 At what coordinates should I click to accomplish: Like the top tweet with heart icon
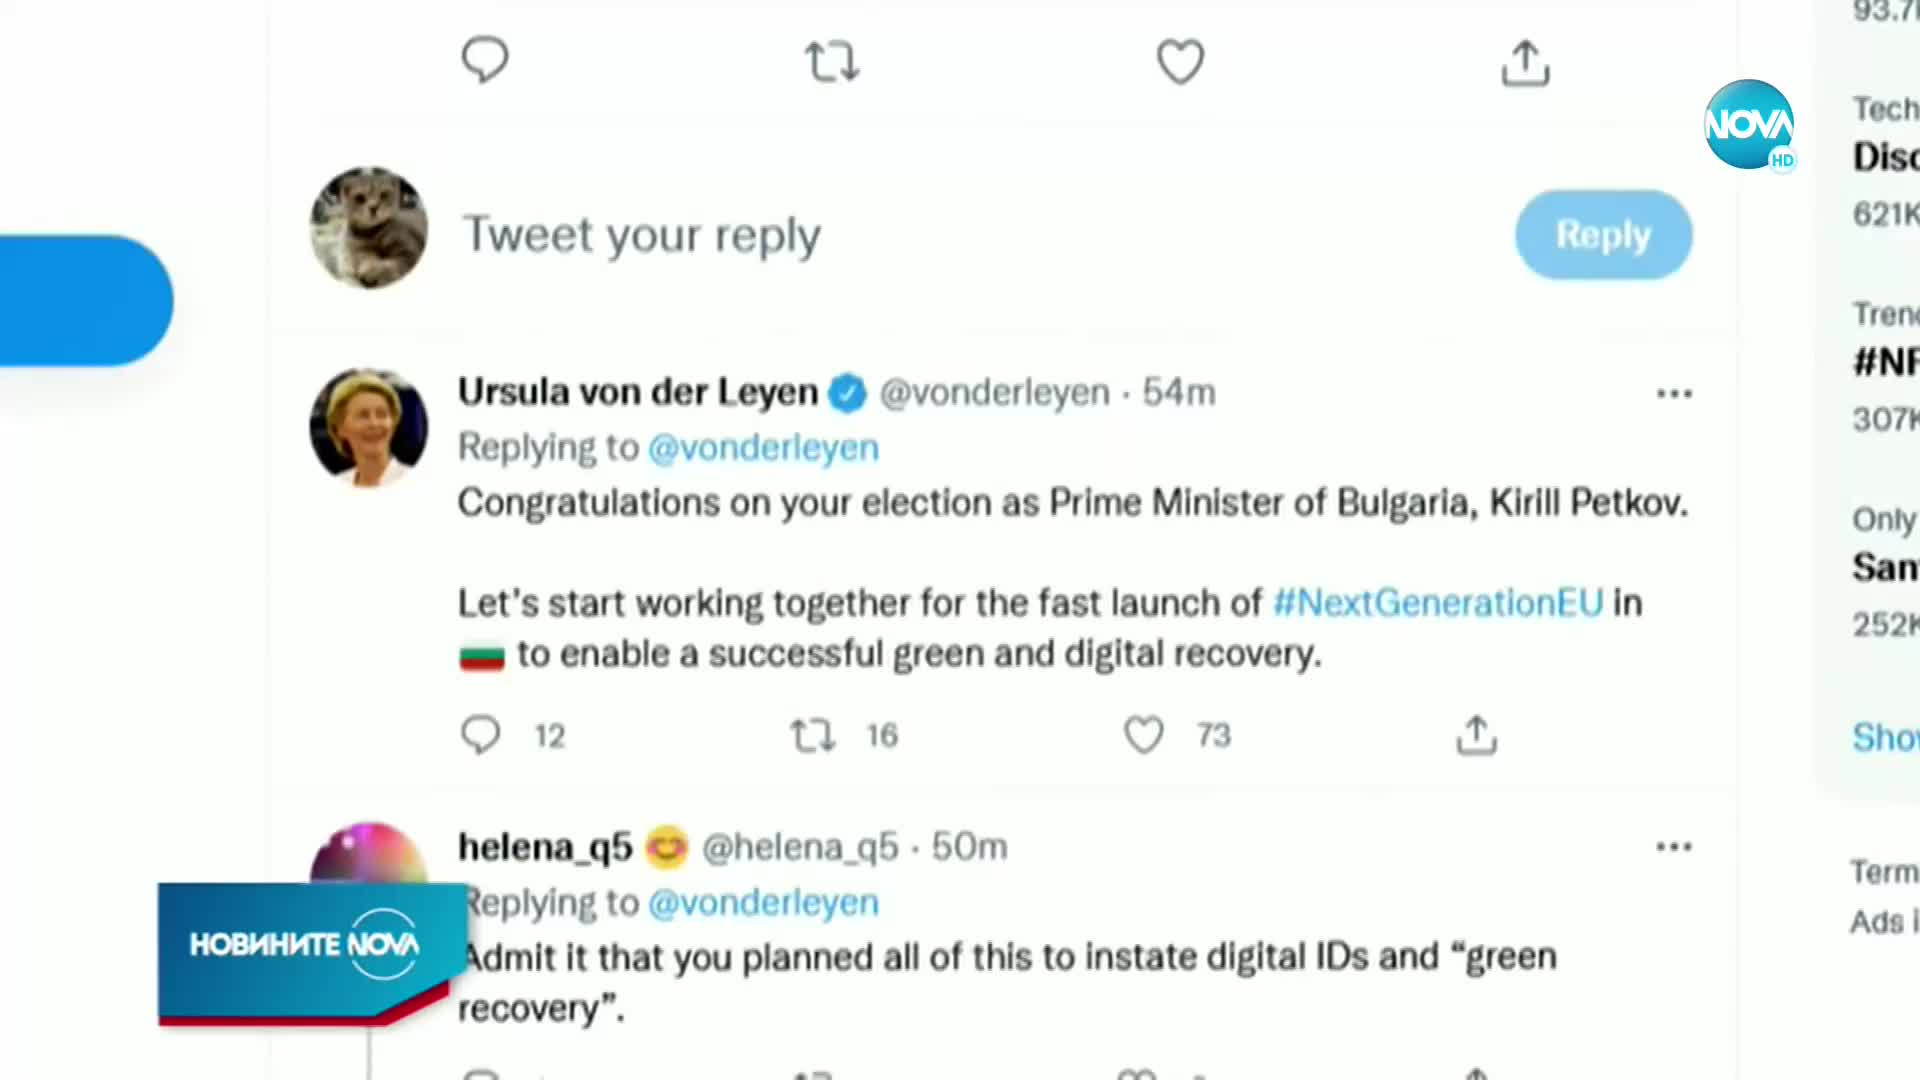1180,62
